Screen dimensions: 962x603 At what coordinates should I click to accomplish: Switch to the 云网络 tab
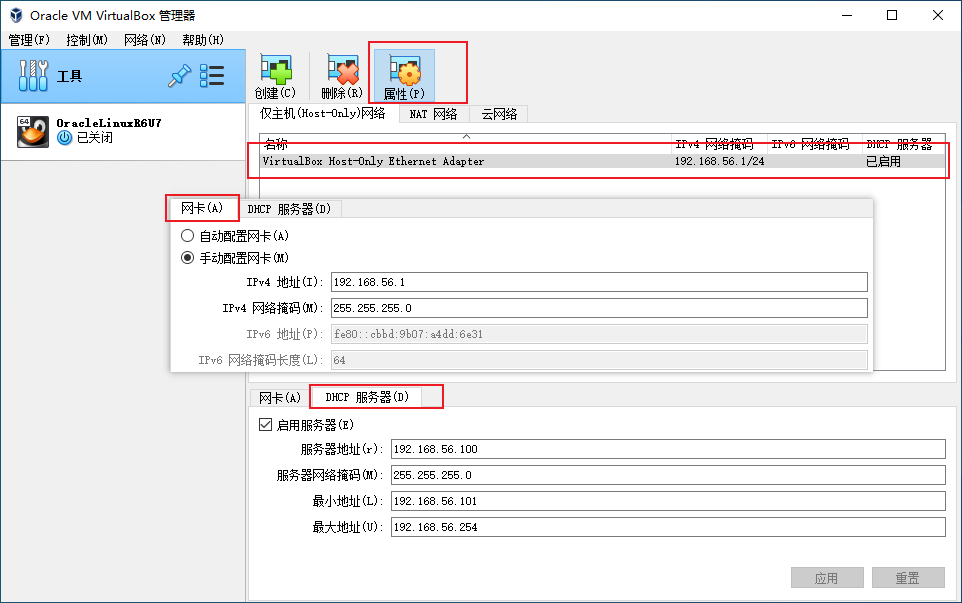(499, 114)
